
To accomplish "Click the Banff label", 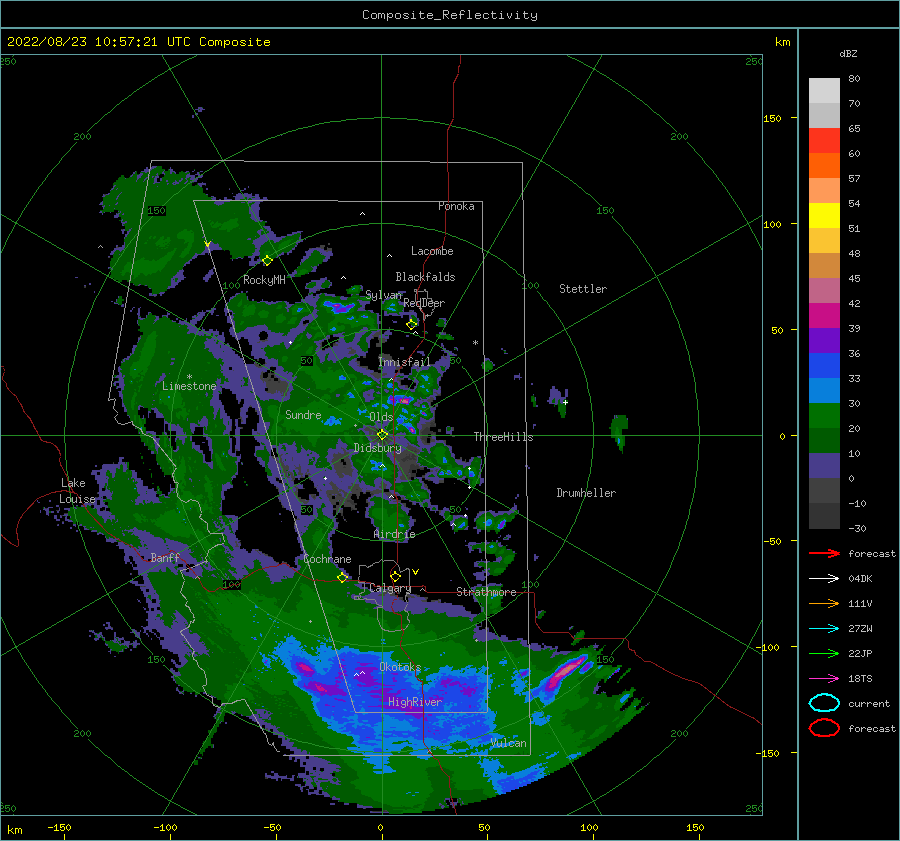I will (165, 557).
